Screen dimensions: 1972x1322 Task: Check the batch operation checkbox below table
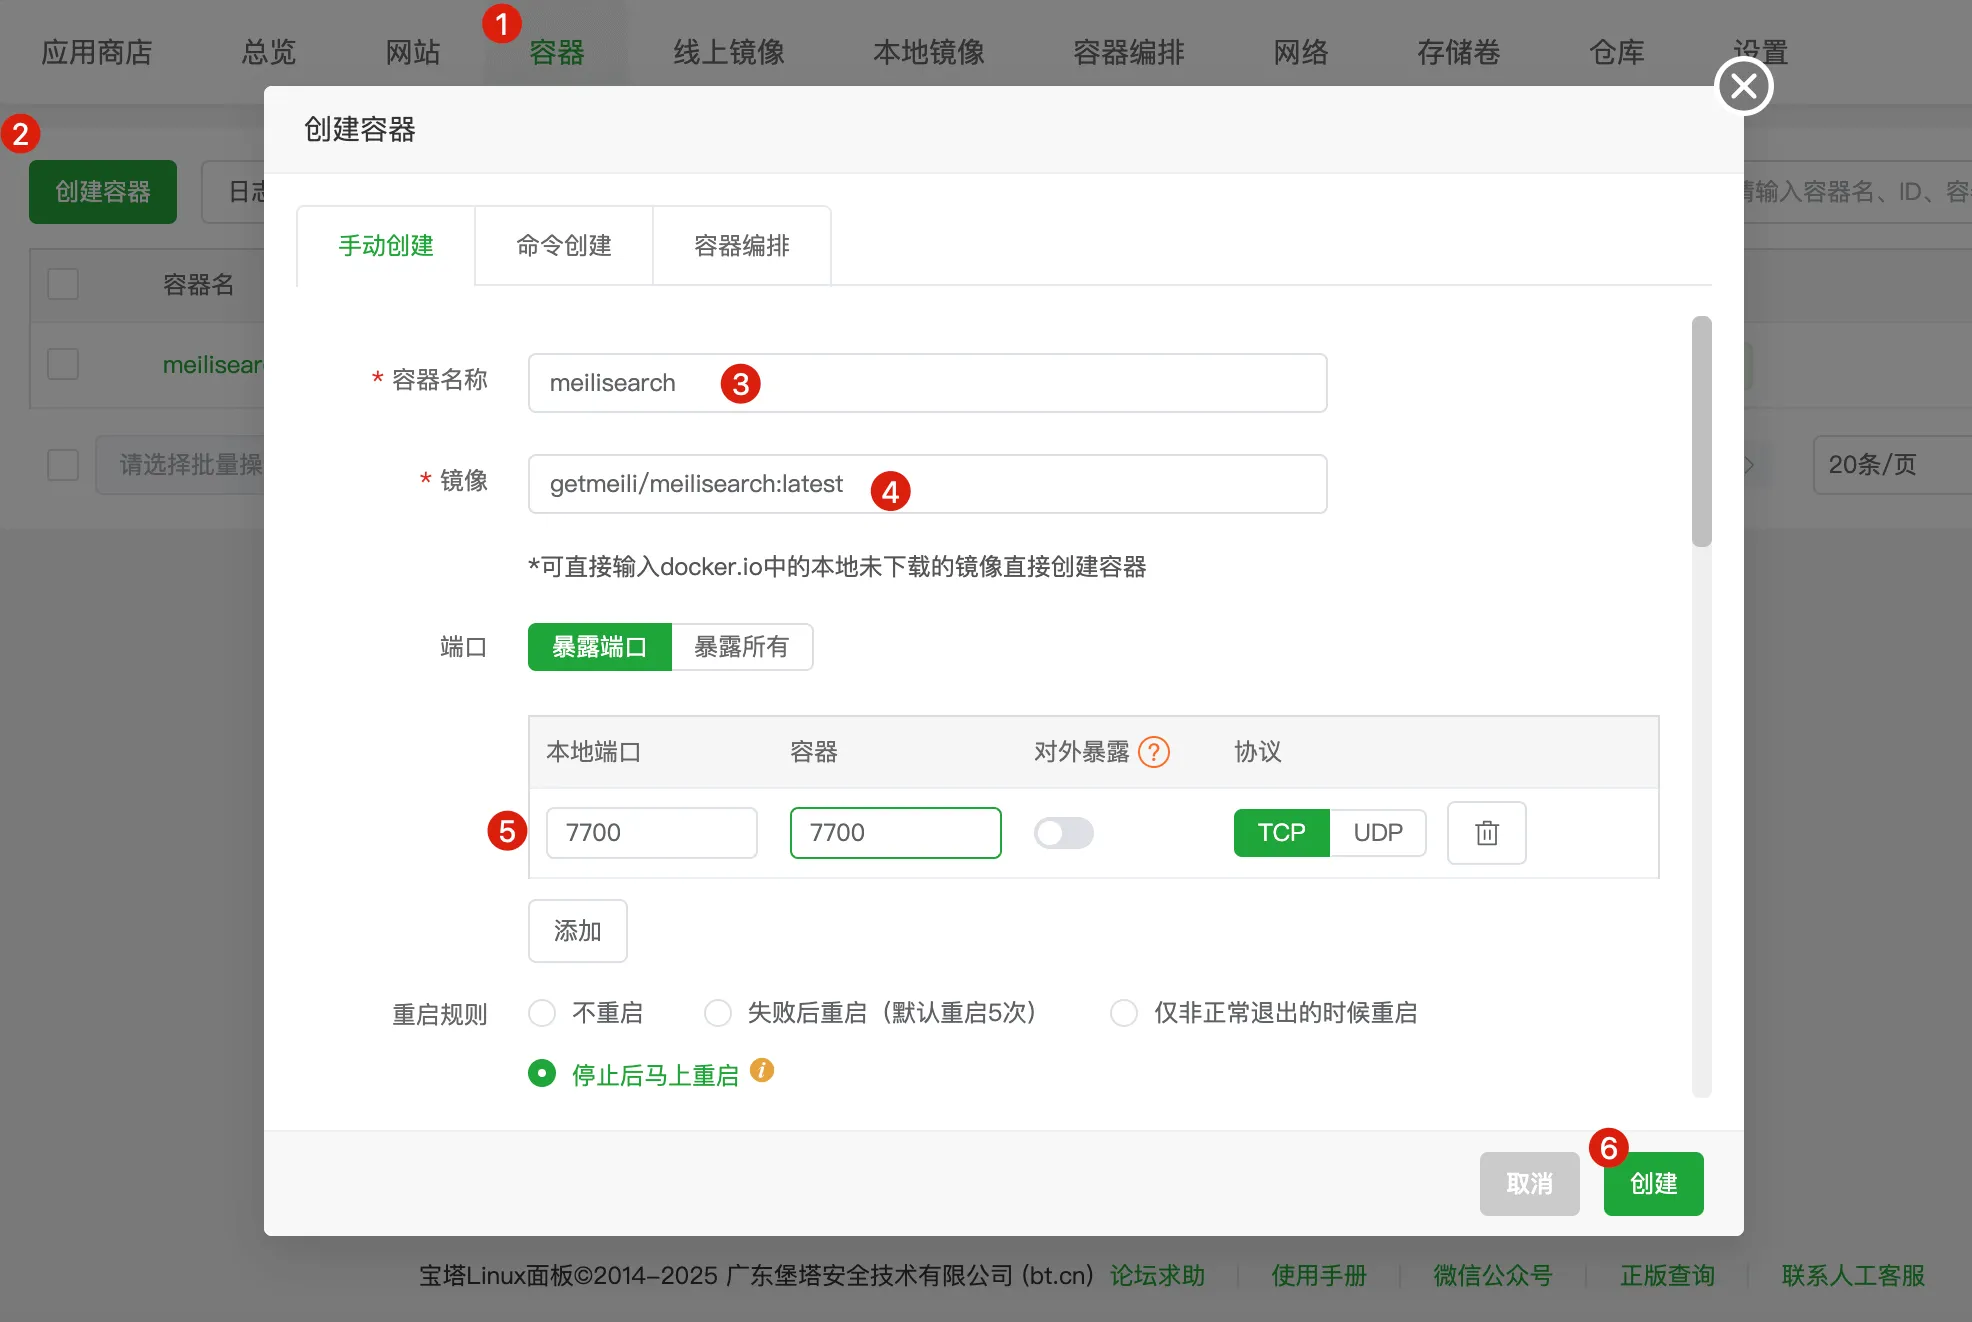click(x=63, y=464)
